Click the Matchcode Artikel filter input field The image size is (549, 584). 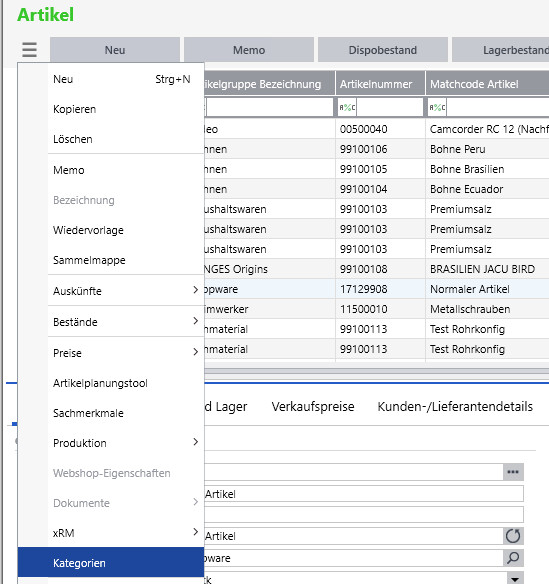point(498,108)
